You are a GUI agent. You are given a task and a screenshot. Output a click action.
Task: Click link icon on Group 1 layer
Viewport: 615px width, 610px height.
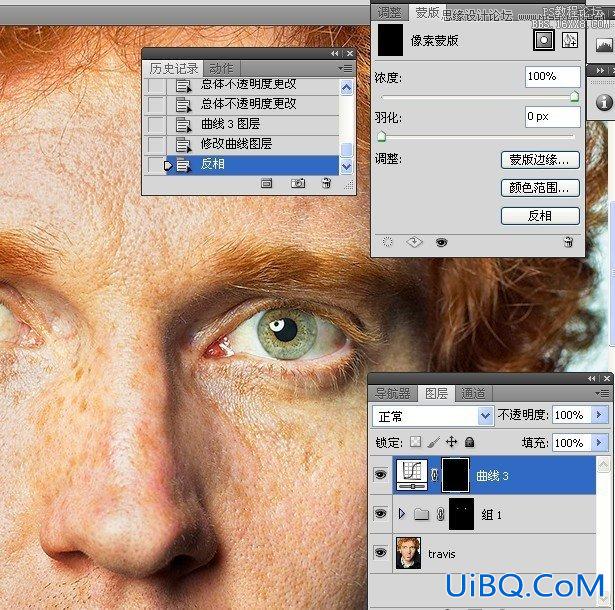pyautogui.click(x=440, y=514)
